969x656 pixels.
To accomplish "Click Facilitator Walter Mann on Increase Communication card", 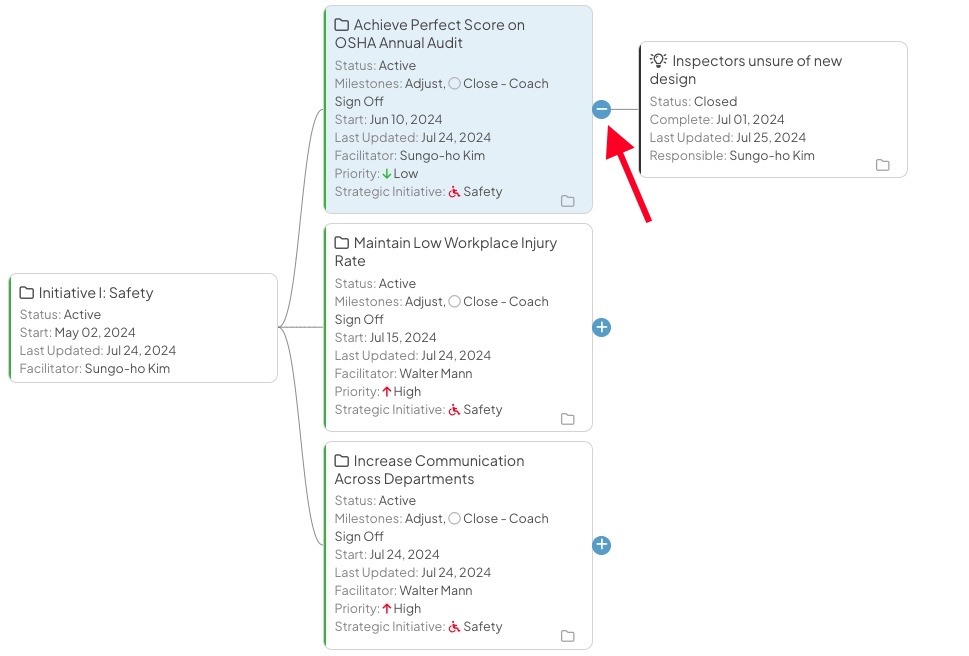I will pos(404,591).
